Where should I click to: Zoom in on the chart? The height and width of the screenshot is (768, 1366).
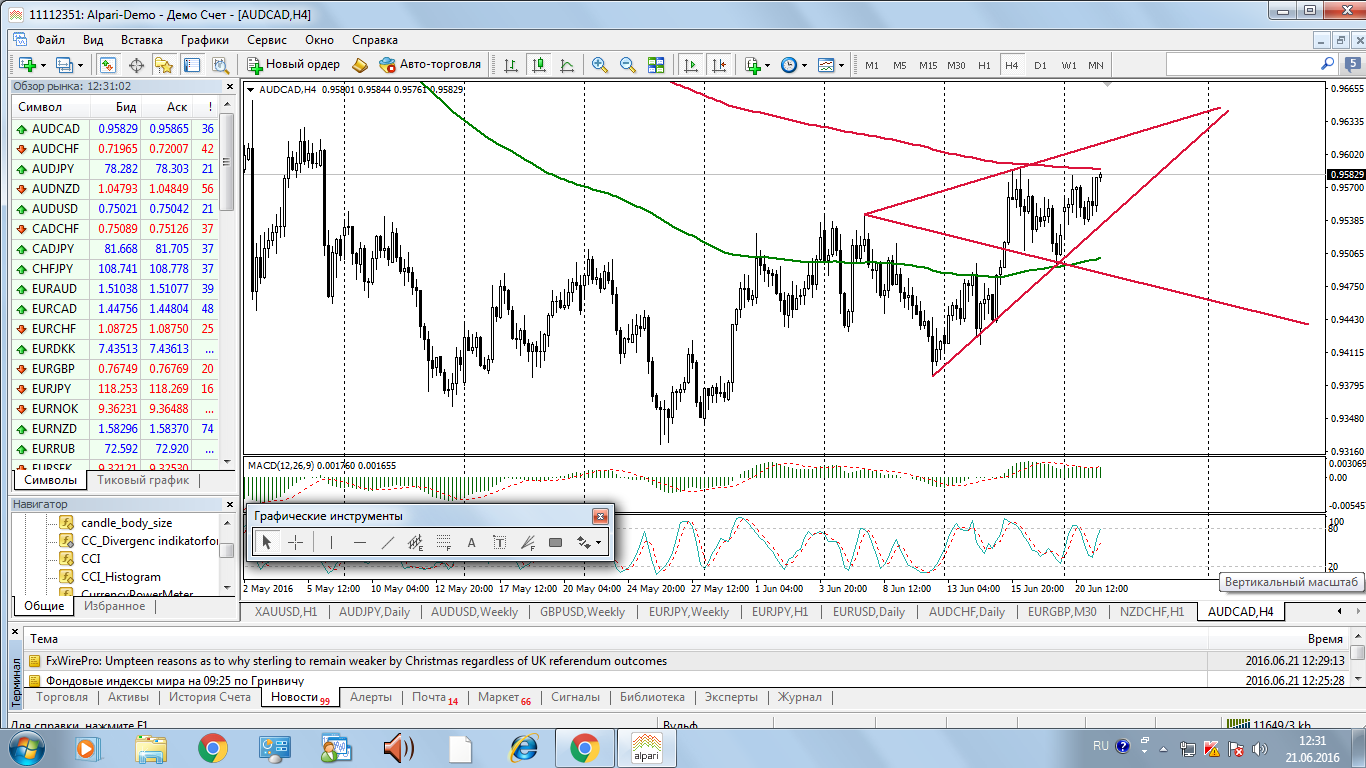click(600, 65)
